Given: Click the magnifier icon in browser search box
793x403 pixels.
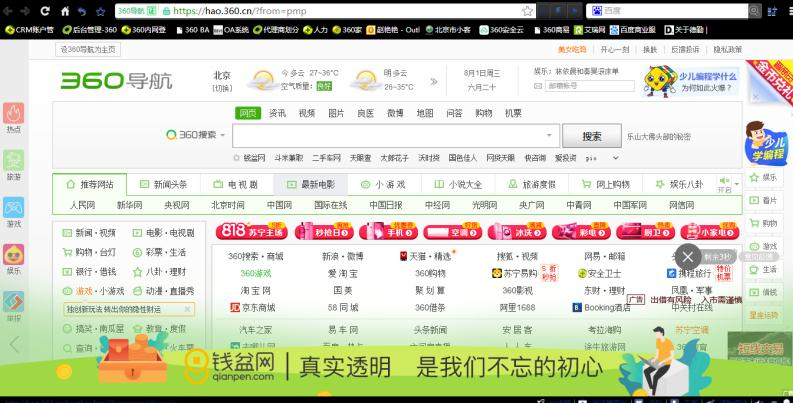Looking at the screenshot, I should (x=755, y=11).
